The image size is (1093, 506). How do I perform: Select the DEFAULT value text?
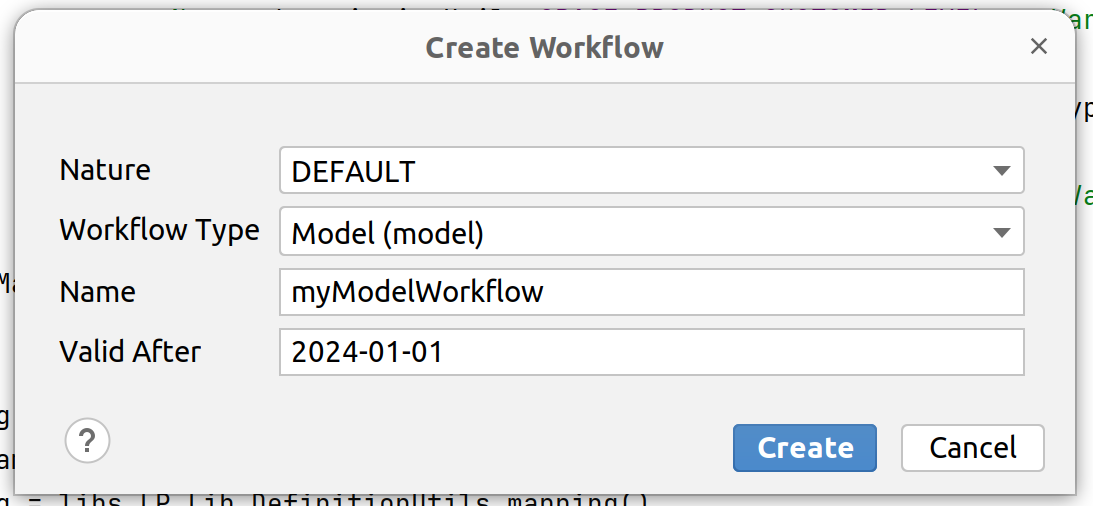(353, 172)
